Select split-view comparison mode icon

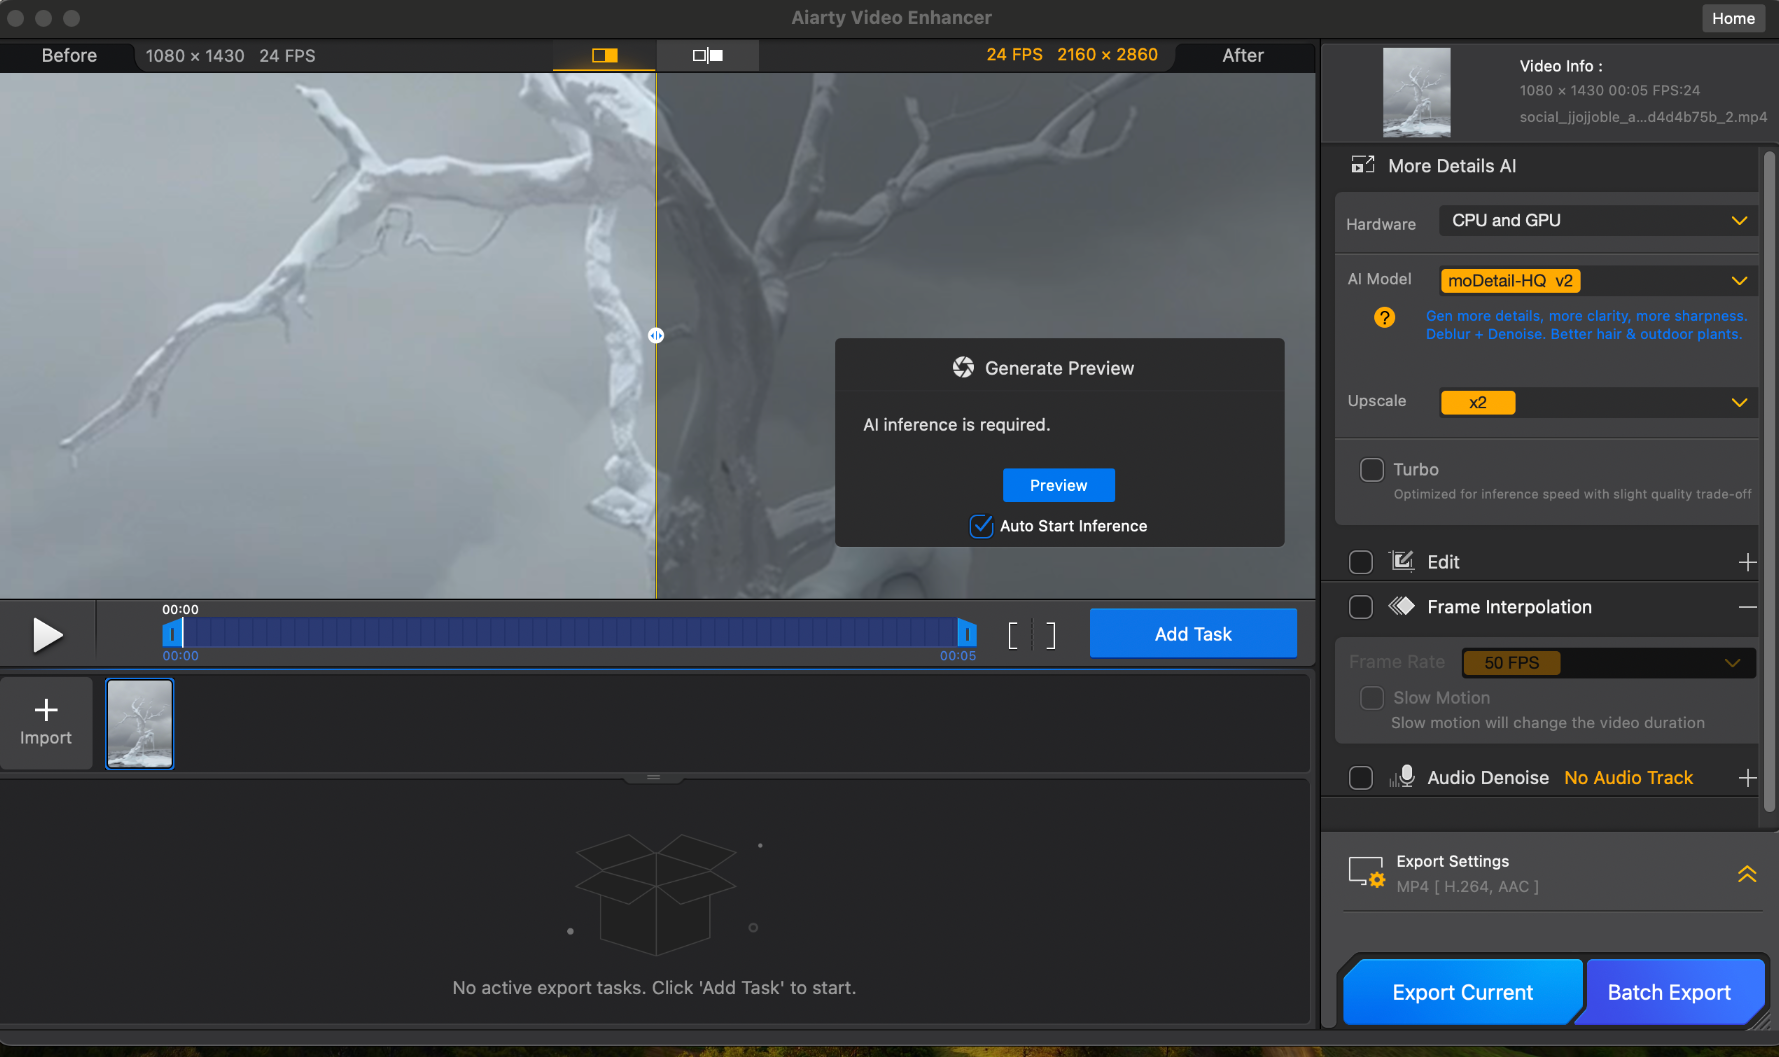[605, 56]
